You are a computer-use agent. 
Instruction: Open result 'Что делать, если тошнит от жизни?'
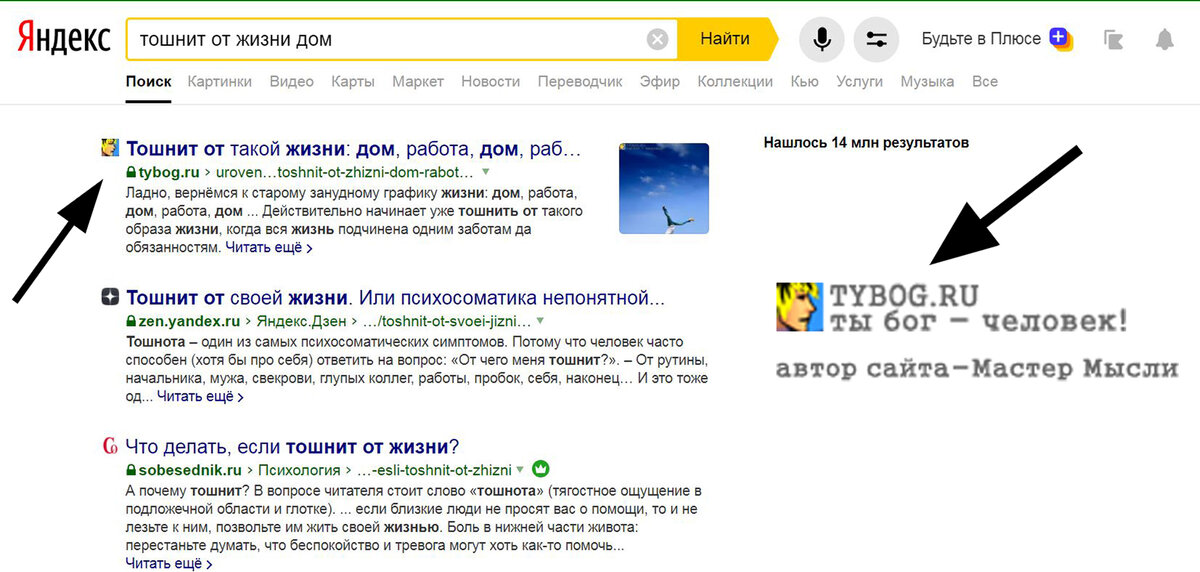coord(293,447)
